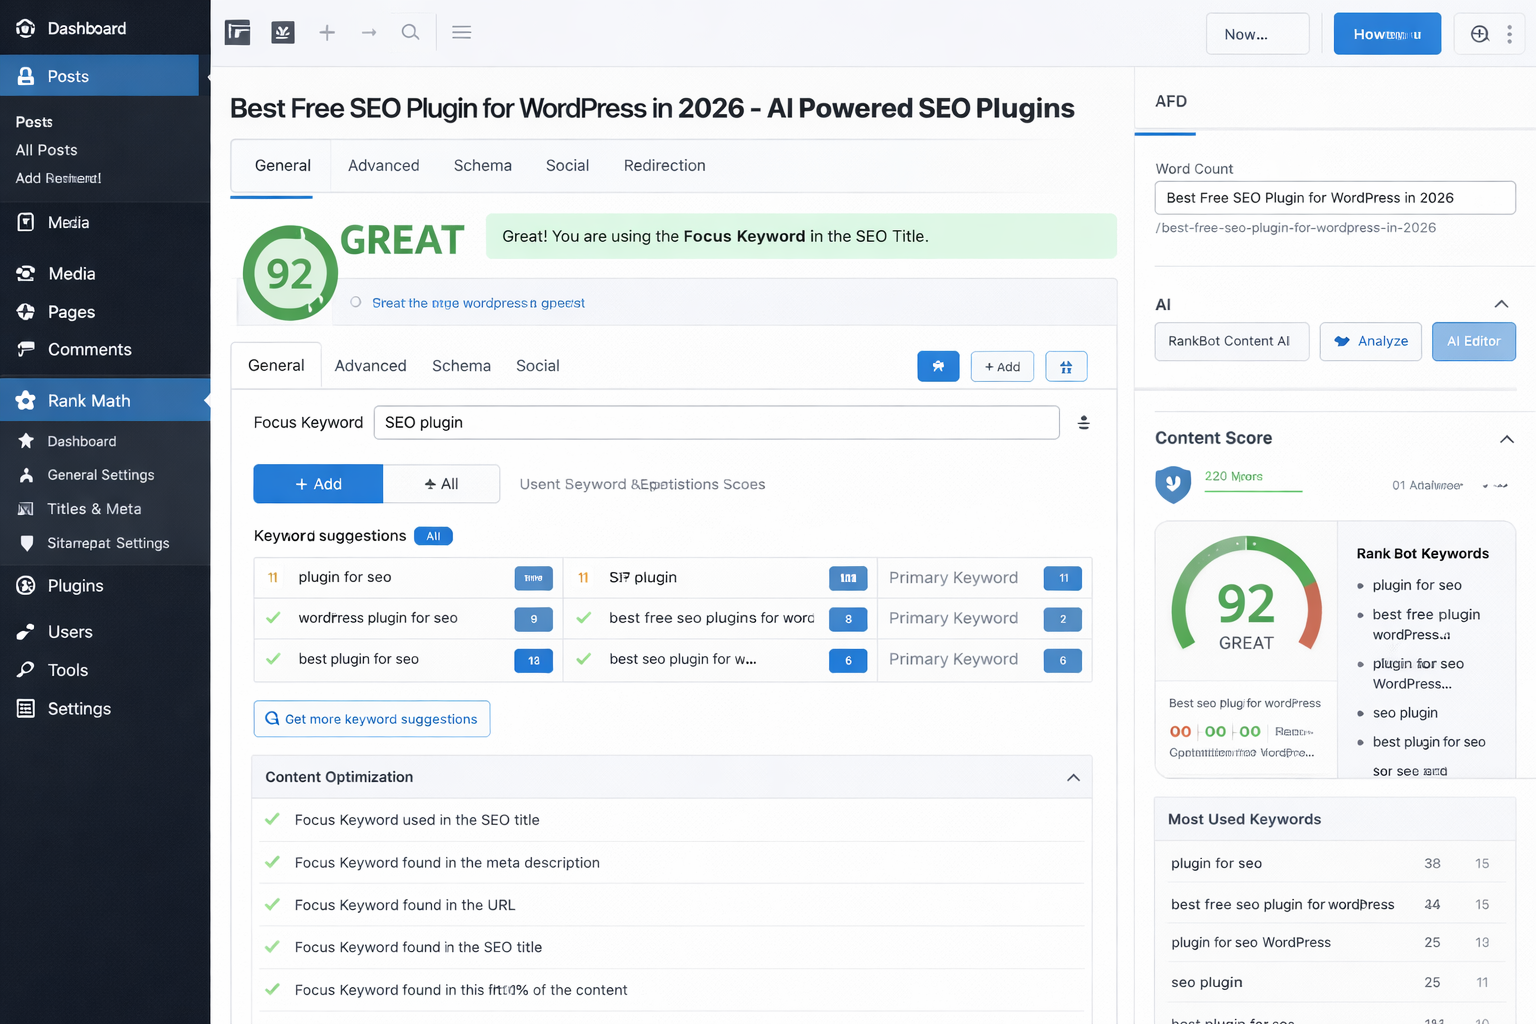Open the 01 Adalwoer dropdown arrow
The width and height of the screenshot is (1536, 1024).
point(1496,485)
